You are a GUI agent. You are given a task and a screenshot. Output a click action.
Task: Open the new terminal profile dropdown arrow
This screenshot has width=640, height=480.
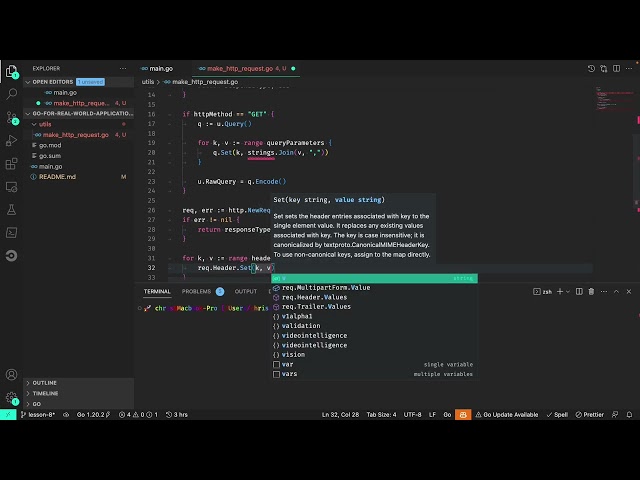(x=568, y=291)
